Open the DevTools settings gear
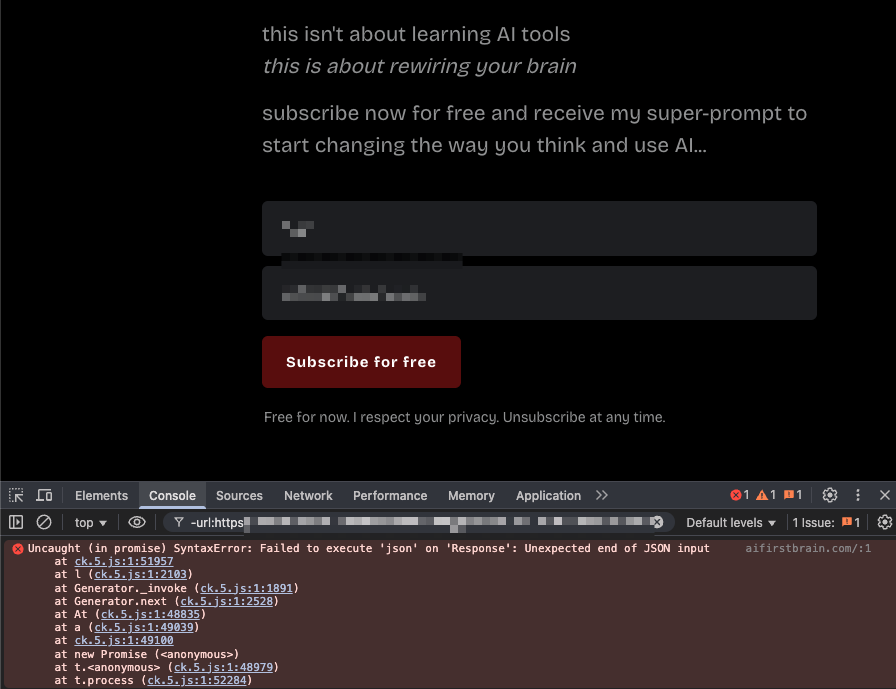Viewport: 896px width, 689px height. [x=830, y=495]
